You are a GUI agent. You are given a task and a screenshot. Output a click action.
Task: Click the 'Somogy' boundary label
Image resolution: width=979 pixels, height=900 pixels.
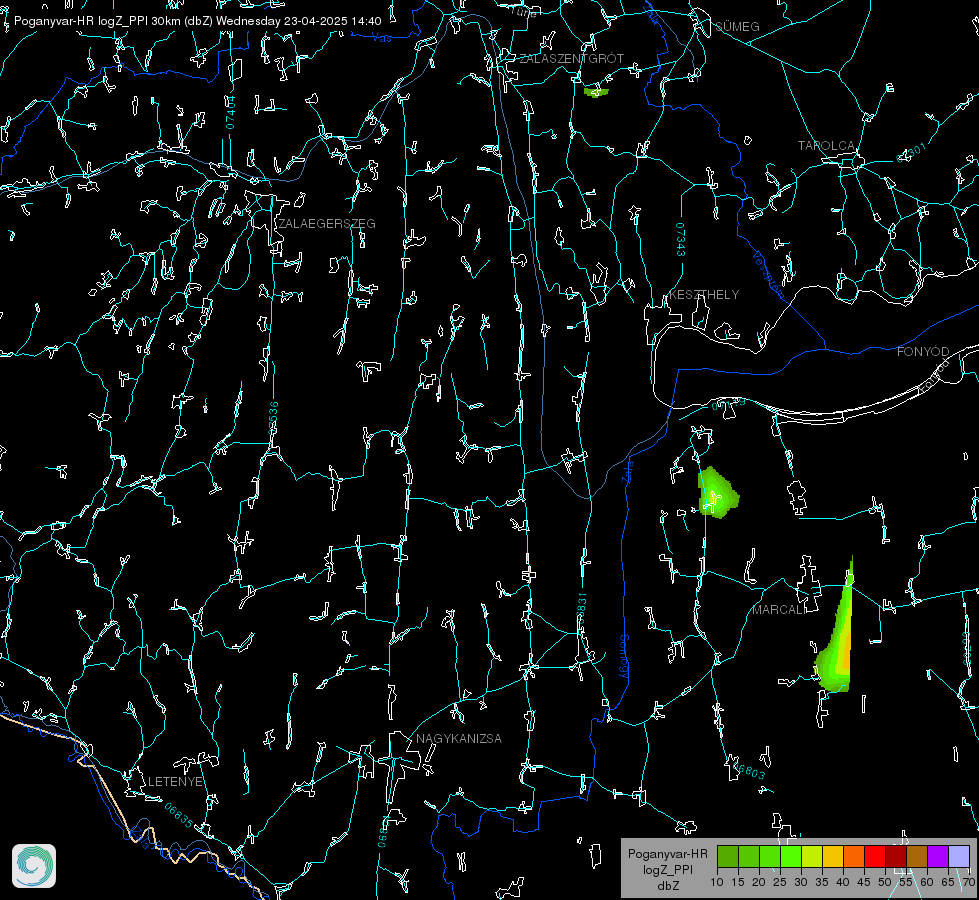click(x=623, y=657)
